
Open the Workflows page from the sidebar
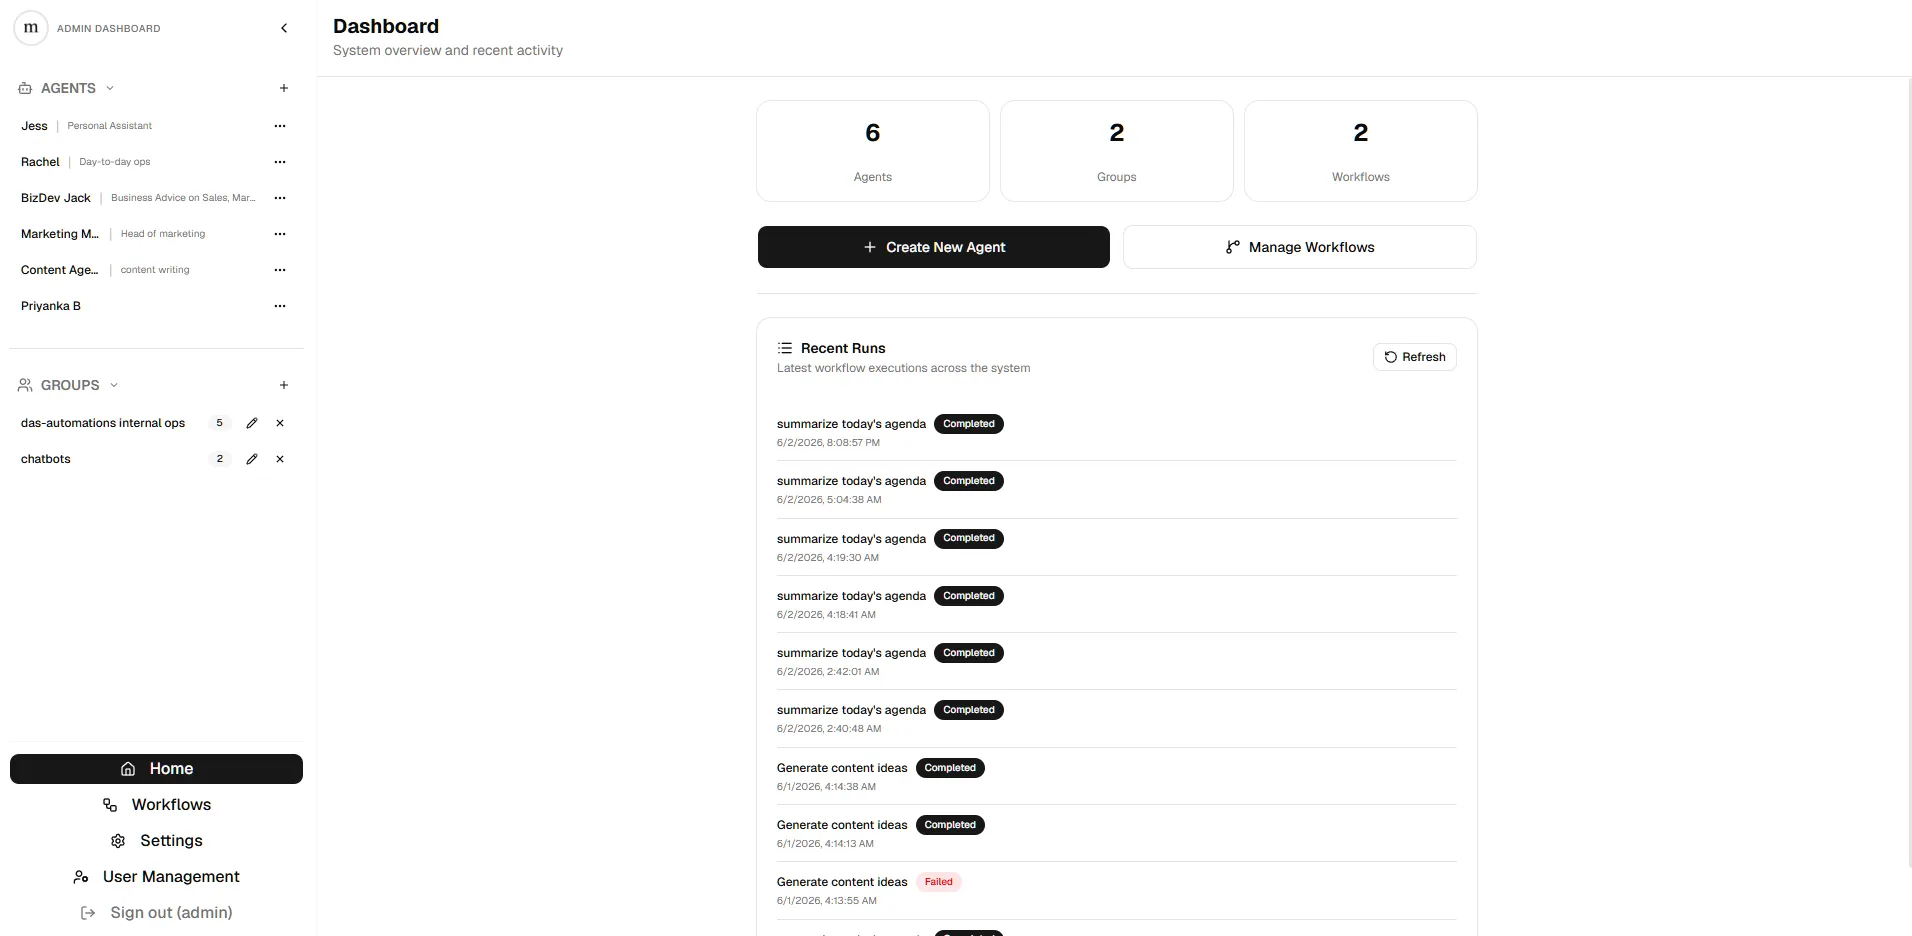tap(156, 805)
